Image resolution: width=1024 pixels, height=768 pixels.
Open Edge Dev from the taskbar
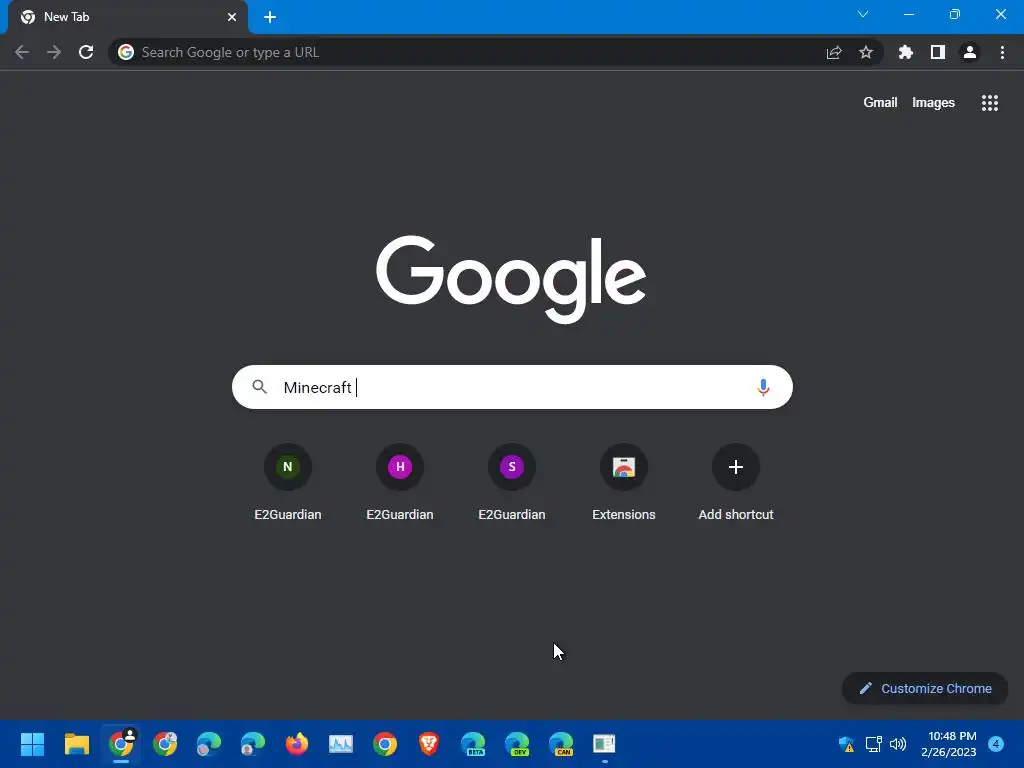517,744
